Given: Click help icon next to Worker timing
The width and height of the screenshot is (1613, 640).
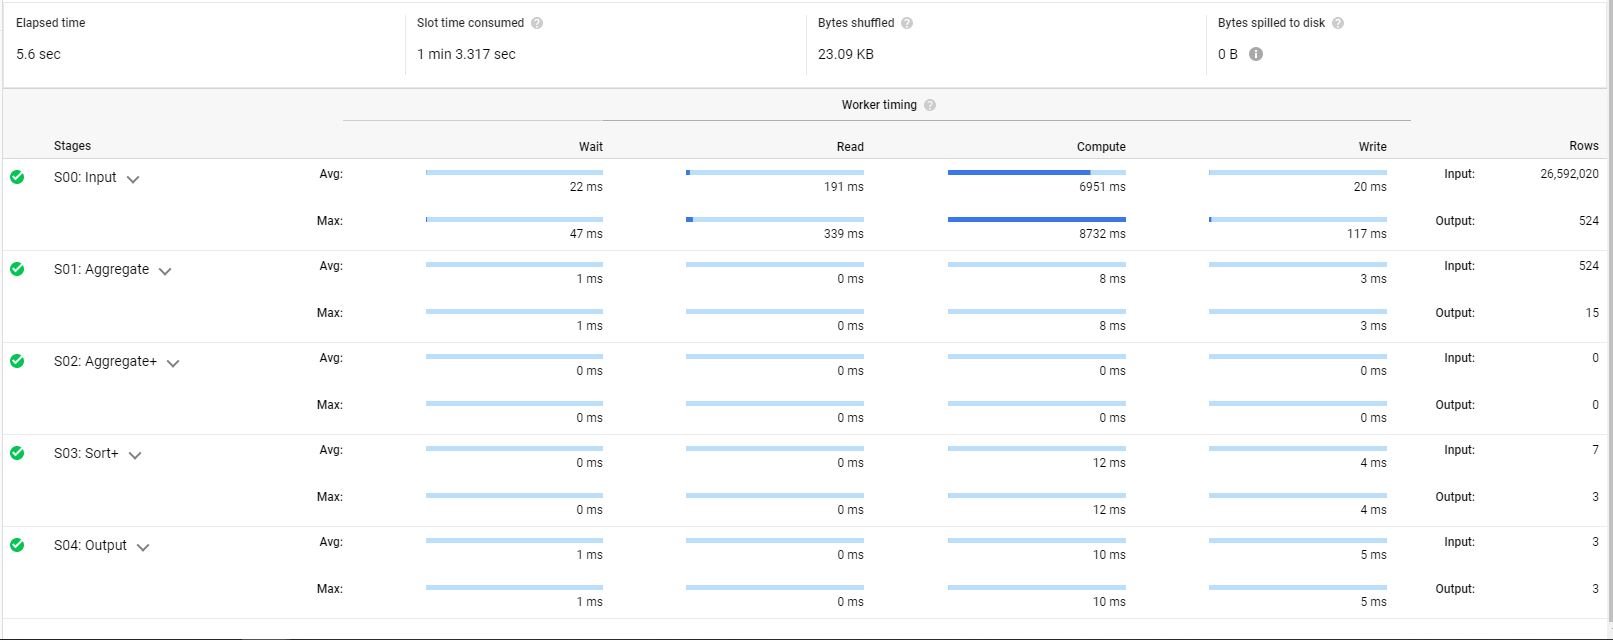Looking at the screenshot, I should 930,105.
